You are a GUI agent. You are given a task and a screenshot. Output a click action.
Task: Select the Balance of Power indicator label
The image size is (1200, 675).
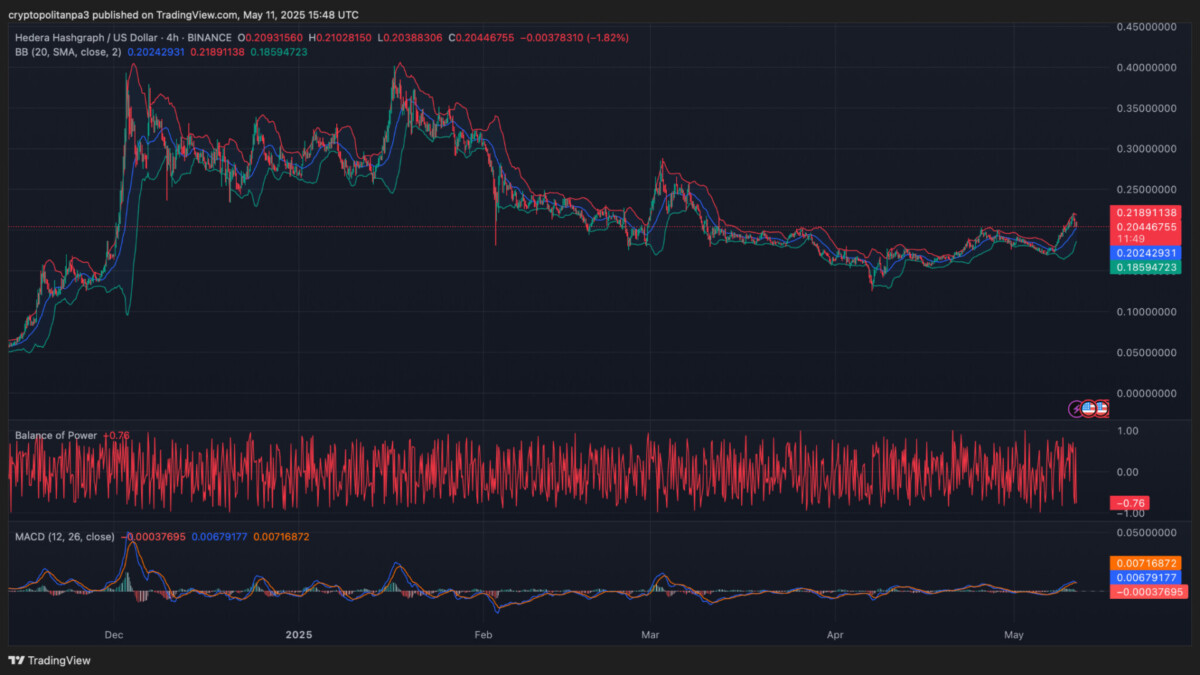(x=55, y=435)
